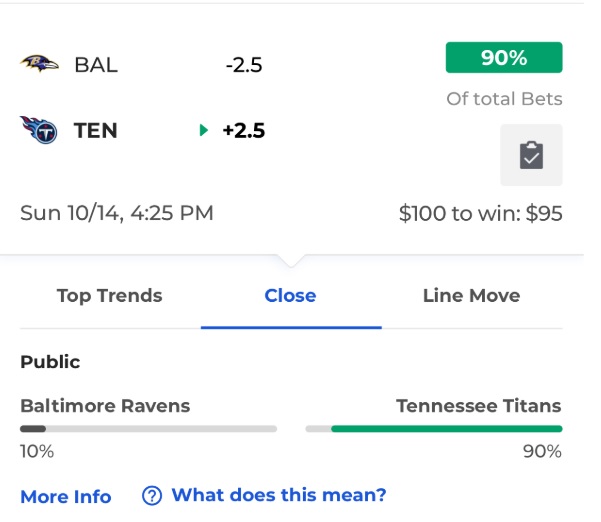Click the Sun 10/14 game time text
601x522 pixels.
[x=117, y=213]
